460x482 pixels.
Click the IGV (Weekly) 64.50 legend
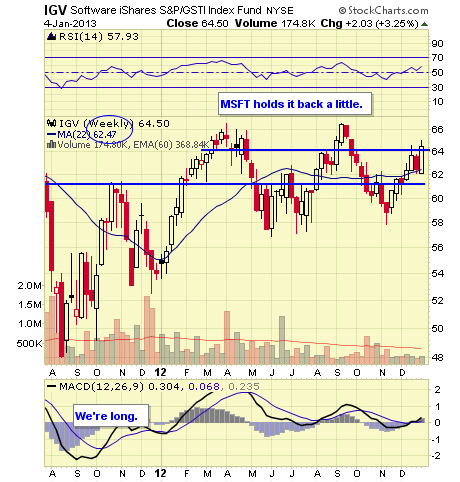(114, 123)
